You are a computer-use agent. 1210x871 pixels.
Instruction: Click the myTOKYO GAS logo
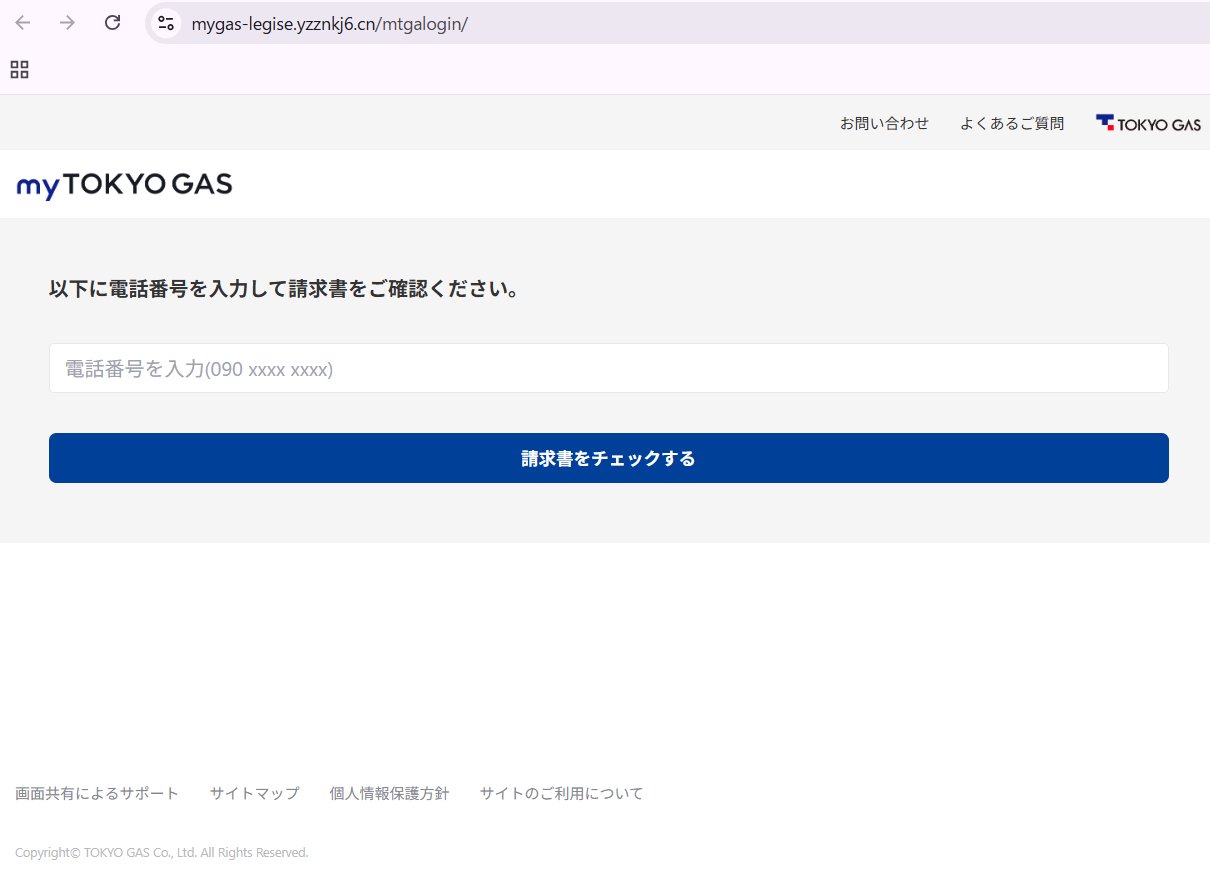124,185
